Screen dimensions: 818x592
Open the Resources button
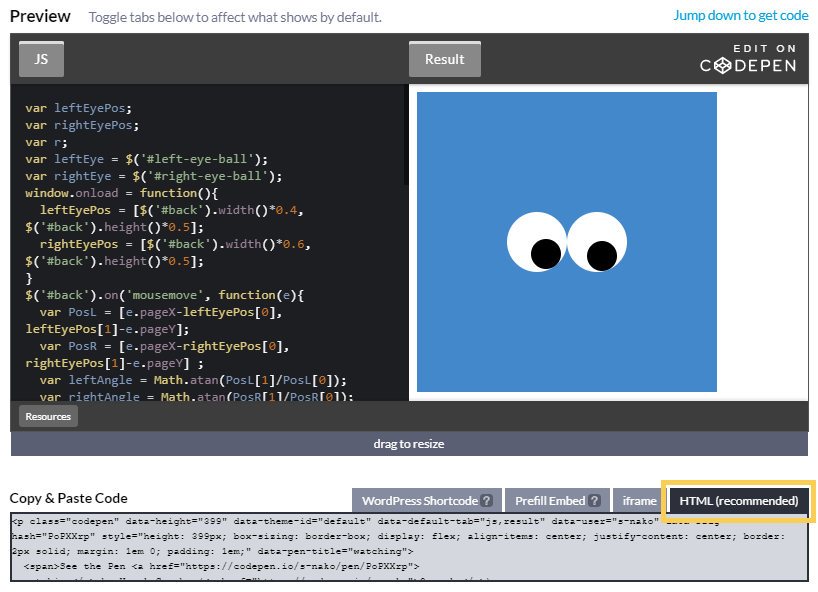(x=48, y=416)
